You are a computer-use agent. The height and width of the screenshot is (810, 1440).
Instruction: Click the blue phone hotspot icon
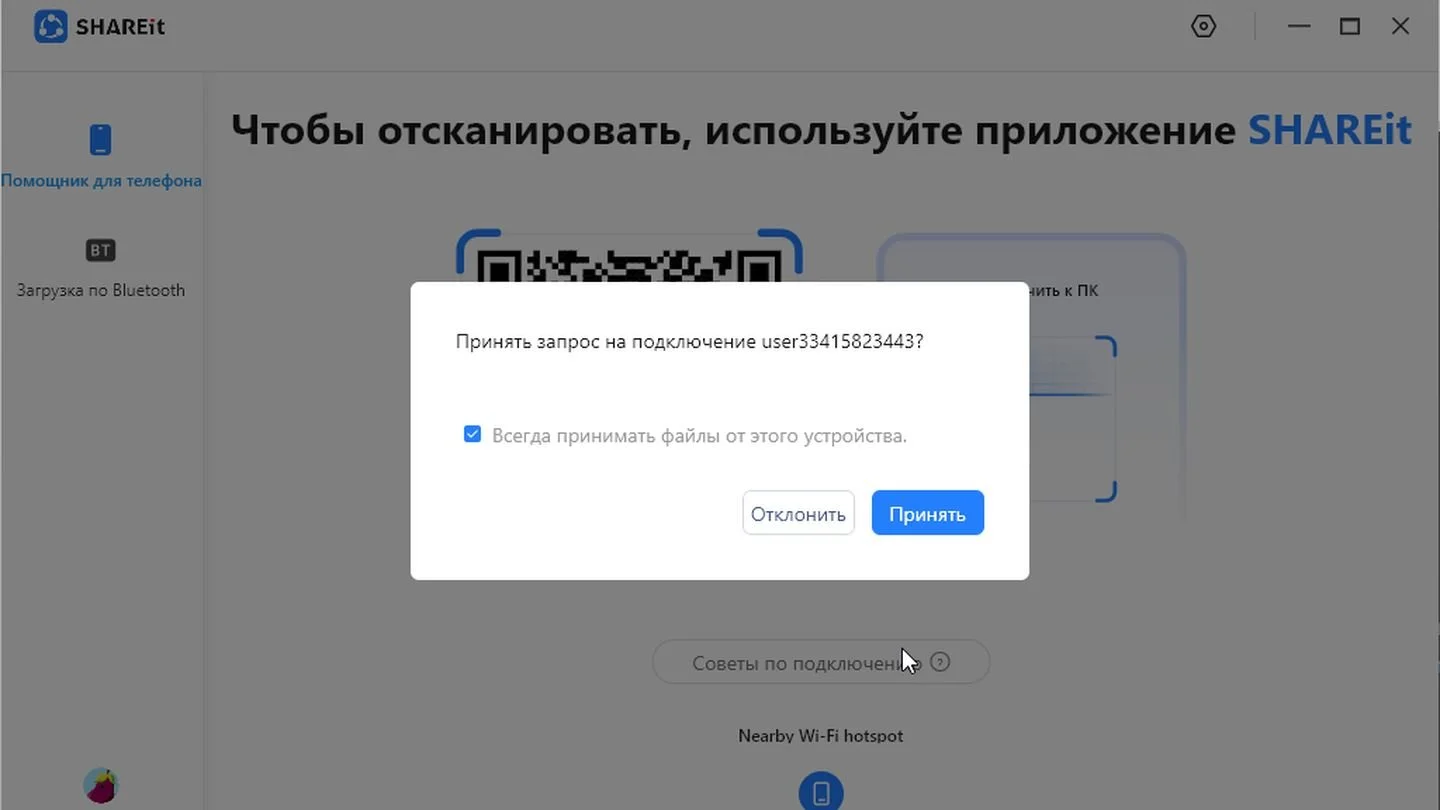(821, 792)
